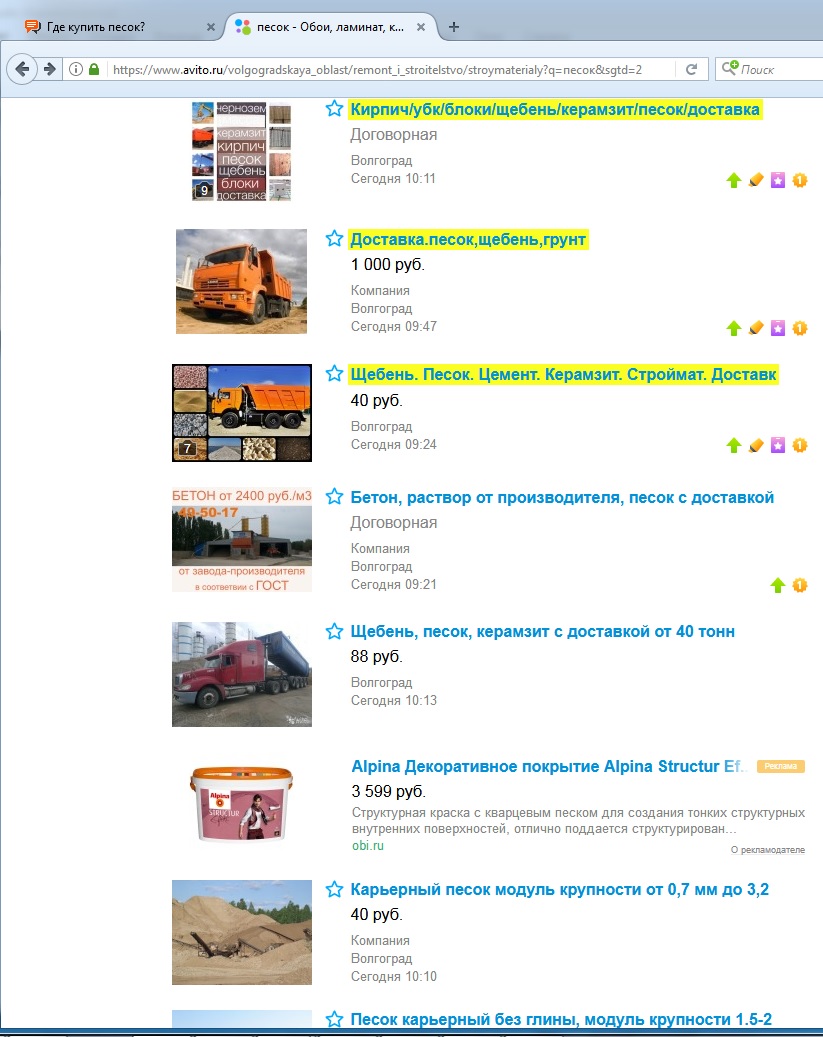The image size is (823, 1037).
Task: Click the obi.ru advertiser link
Action: pos(368,845)
